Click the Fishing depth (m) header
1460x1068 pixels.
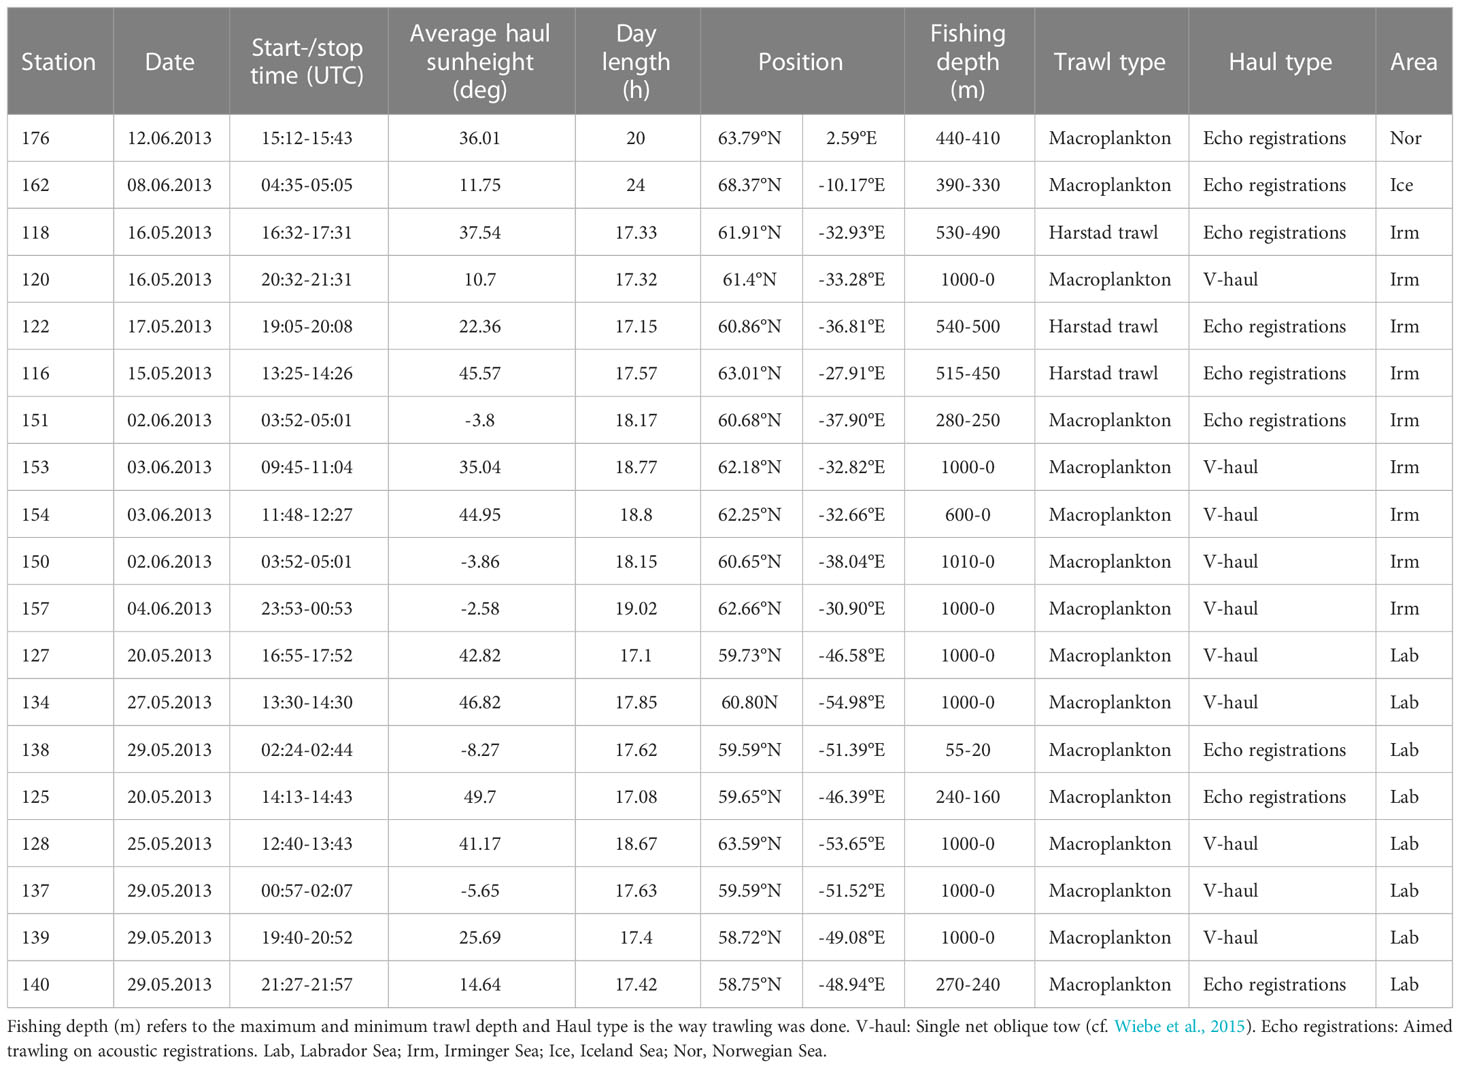pyautogui.click(x=967, y=62)
